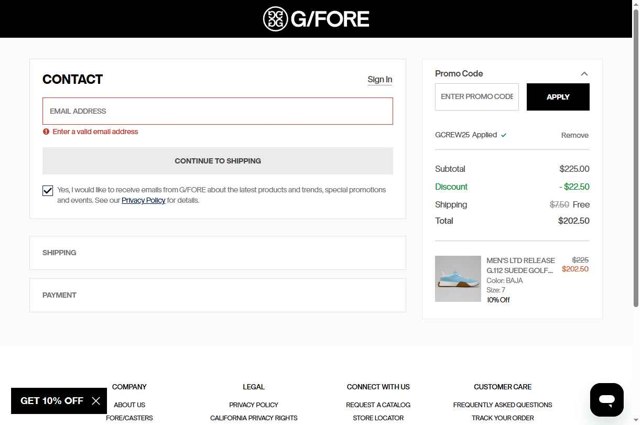Click the Total amount $202.50
The width and height of the screenshot is (640, 425).
573,221
